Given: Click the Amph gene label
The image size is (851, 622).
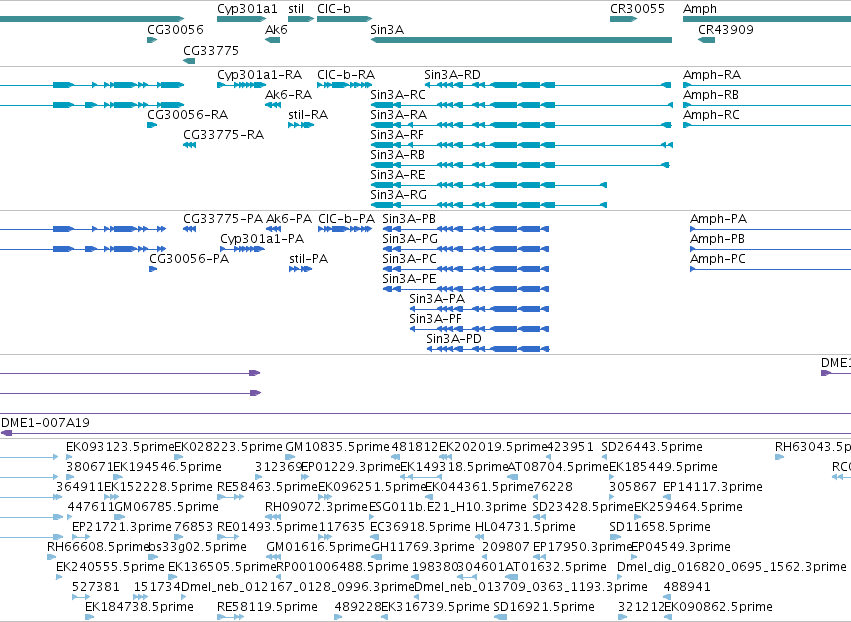Looking at the screenshot, I should point(700,9).
